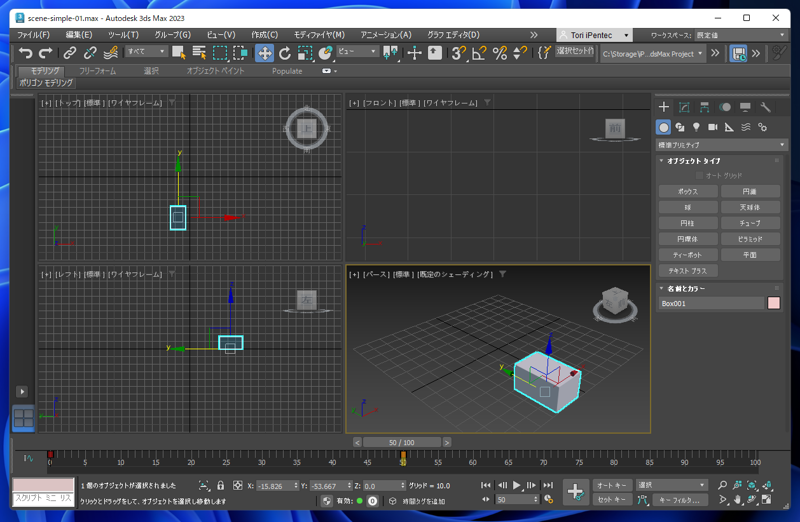Open the Modify panel tab
Image resolution: width=800 pixels, height=522 pixels.
point(684,107)
